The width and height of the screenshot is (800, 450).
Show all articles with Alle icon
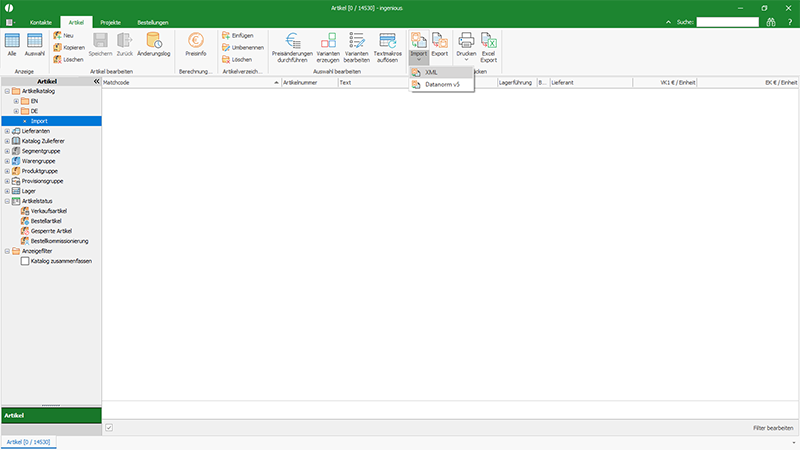[12, 44]
